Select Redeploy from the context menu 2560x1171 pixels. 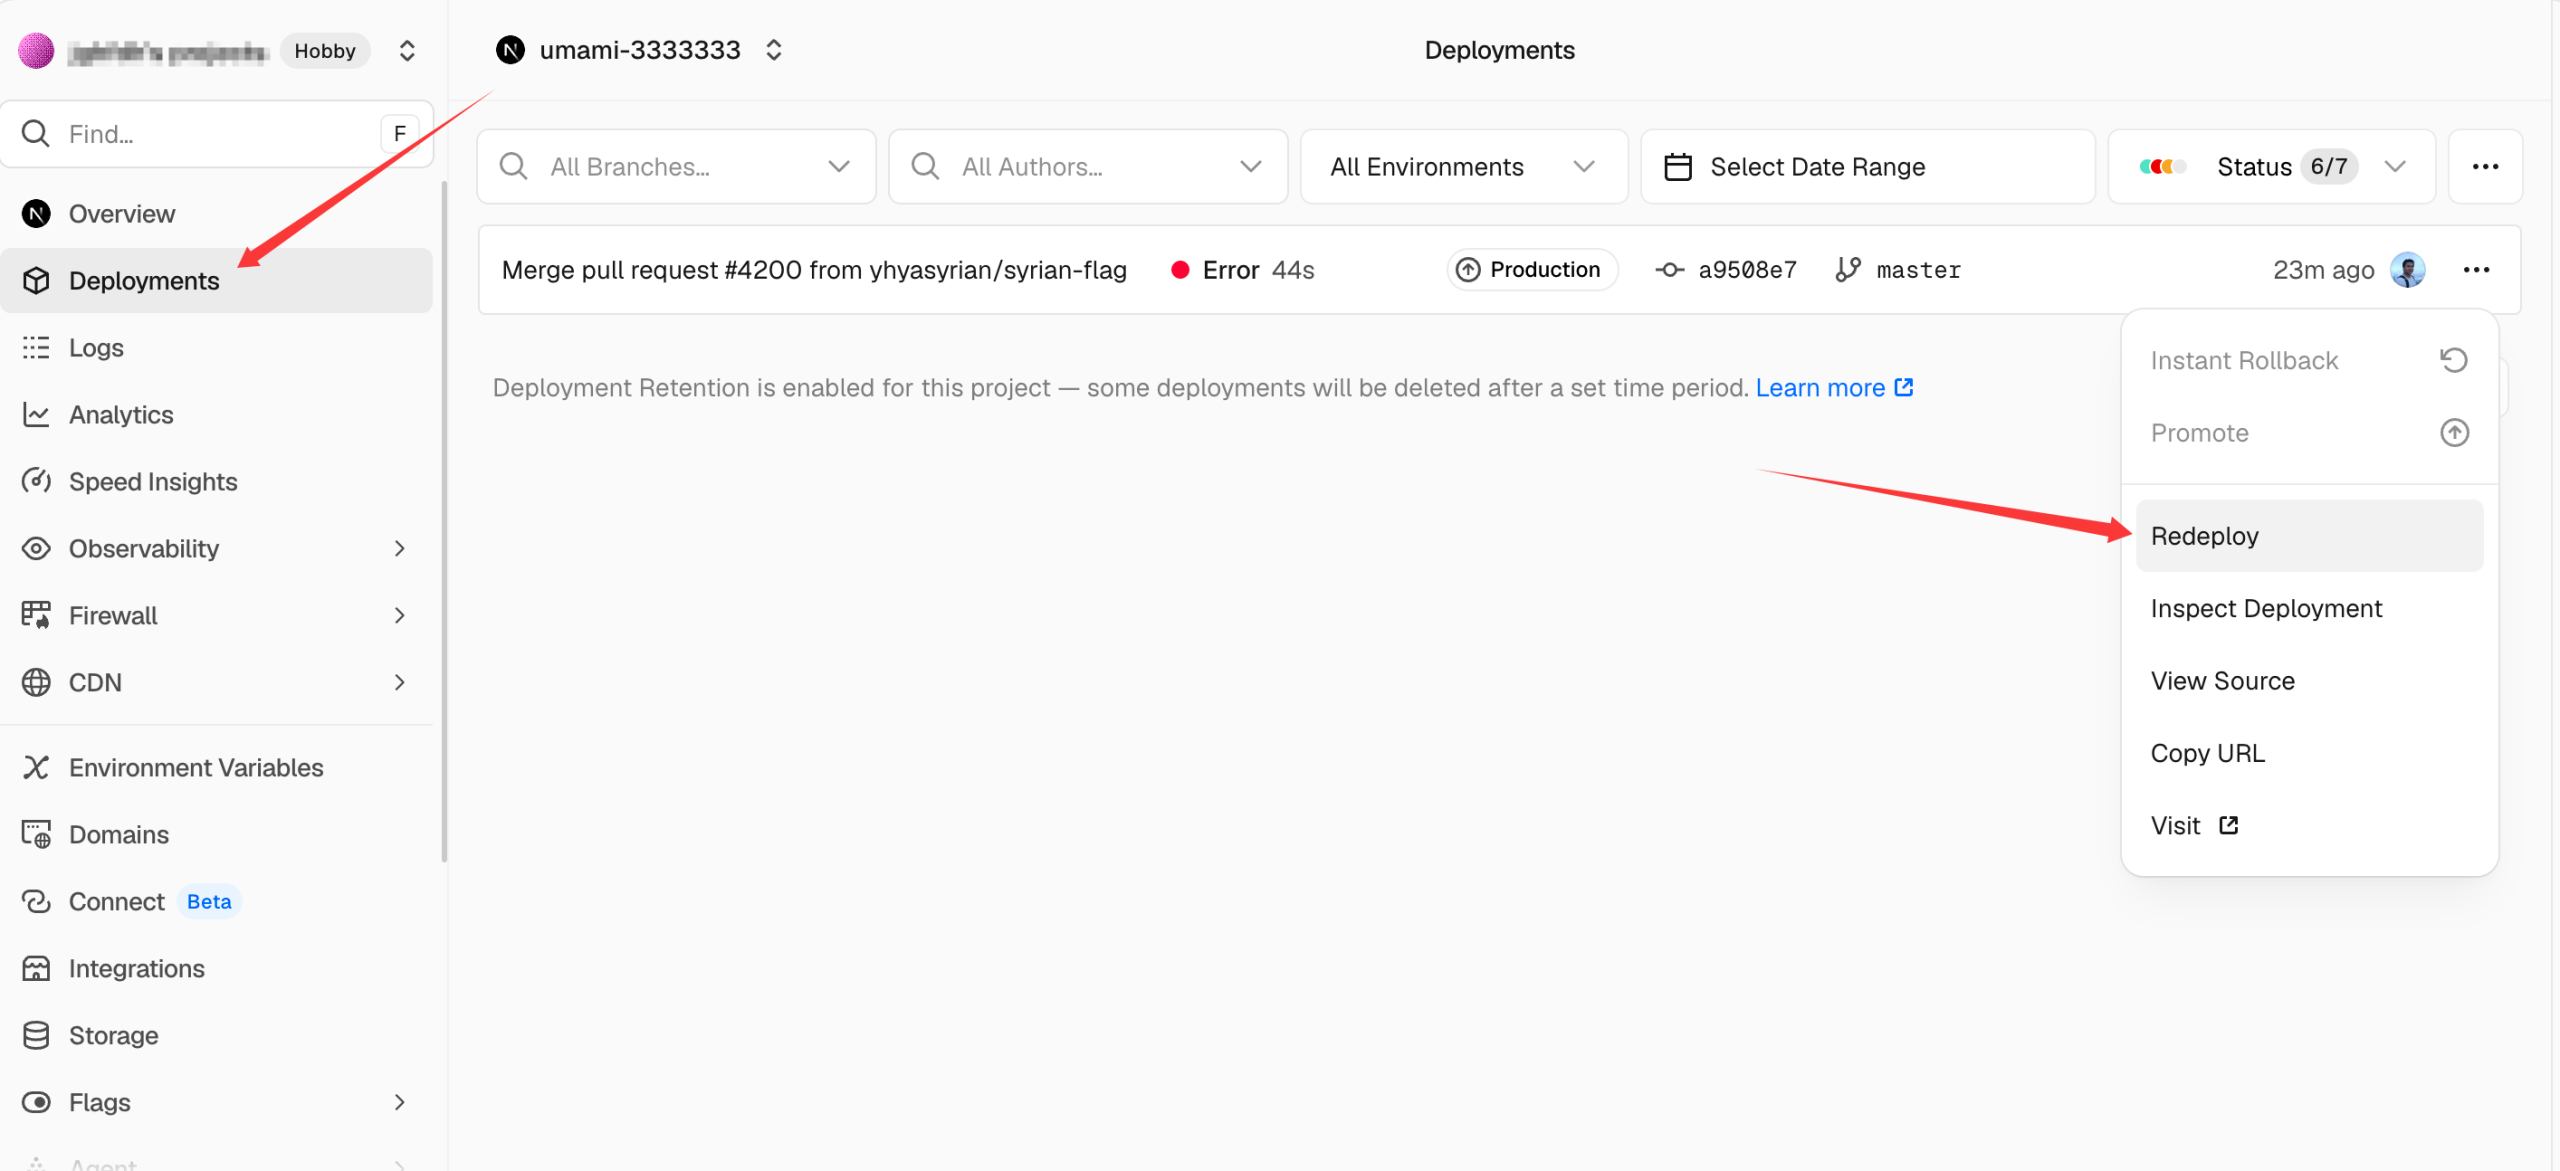tap(2310, 536)
